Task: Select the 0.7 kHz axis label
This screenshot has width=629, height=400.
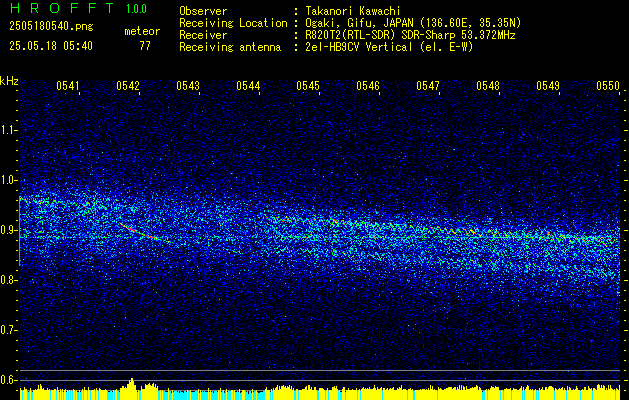Action: pos(9,330)
